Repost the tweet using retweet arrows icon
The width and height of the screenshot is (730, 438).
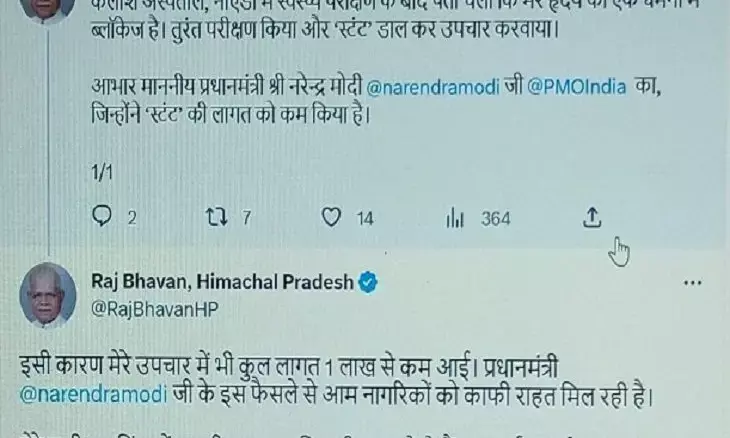click(217, 217)
